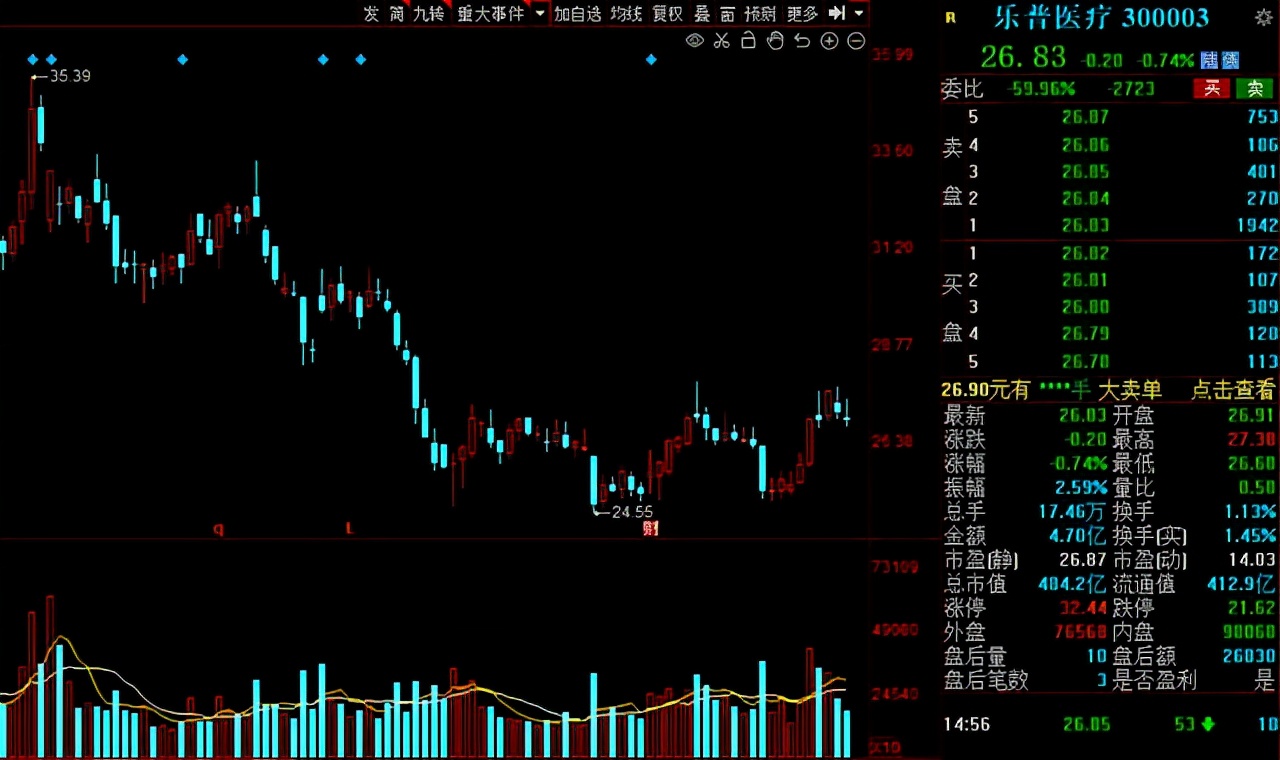
Task: Activate the hand pan tool
Action: 775,41
